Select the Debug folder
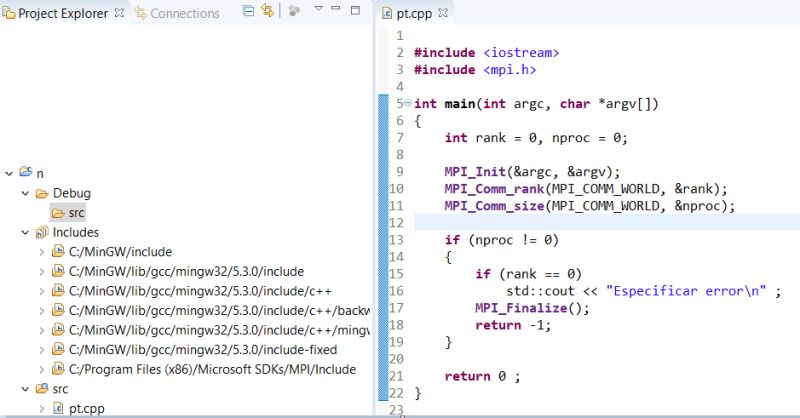 click(72, 193)
